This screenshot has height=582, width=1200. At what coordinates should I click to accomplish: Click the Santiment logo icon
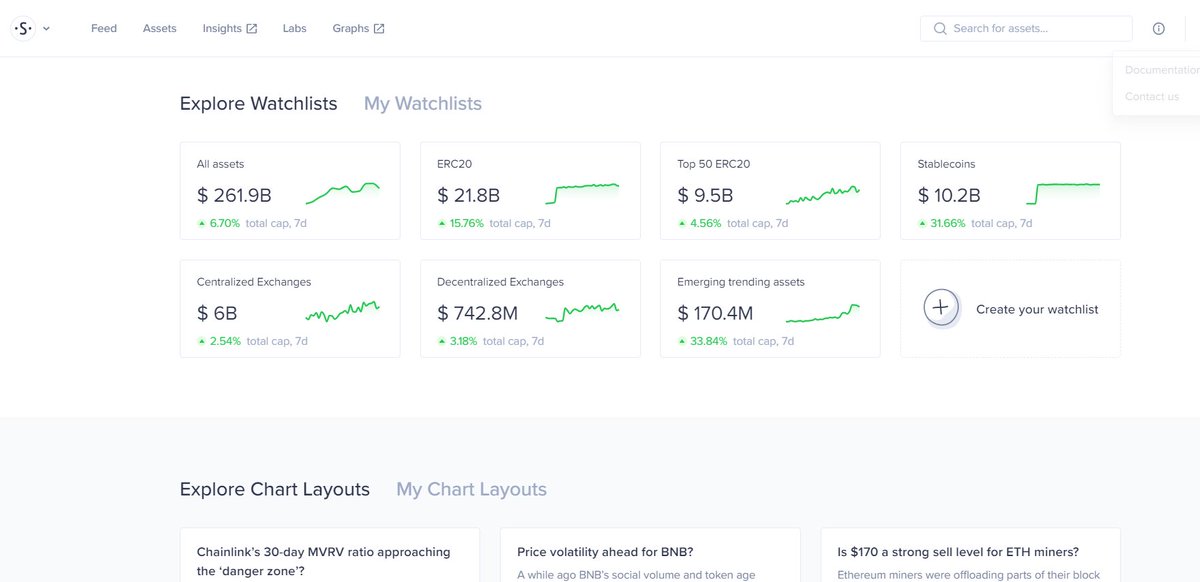click(x=24, y=29)
